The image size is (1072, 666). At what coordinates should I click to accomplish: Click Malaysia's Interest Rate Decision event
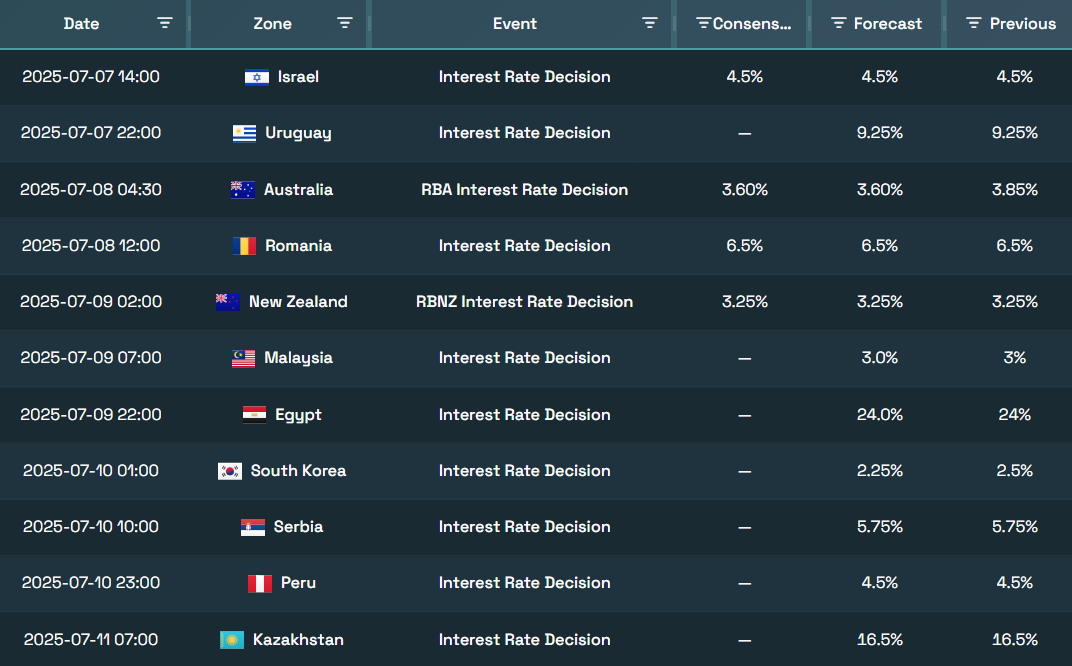coord(524,358)
